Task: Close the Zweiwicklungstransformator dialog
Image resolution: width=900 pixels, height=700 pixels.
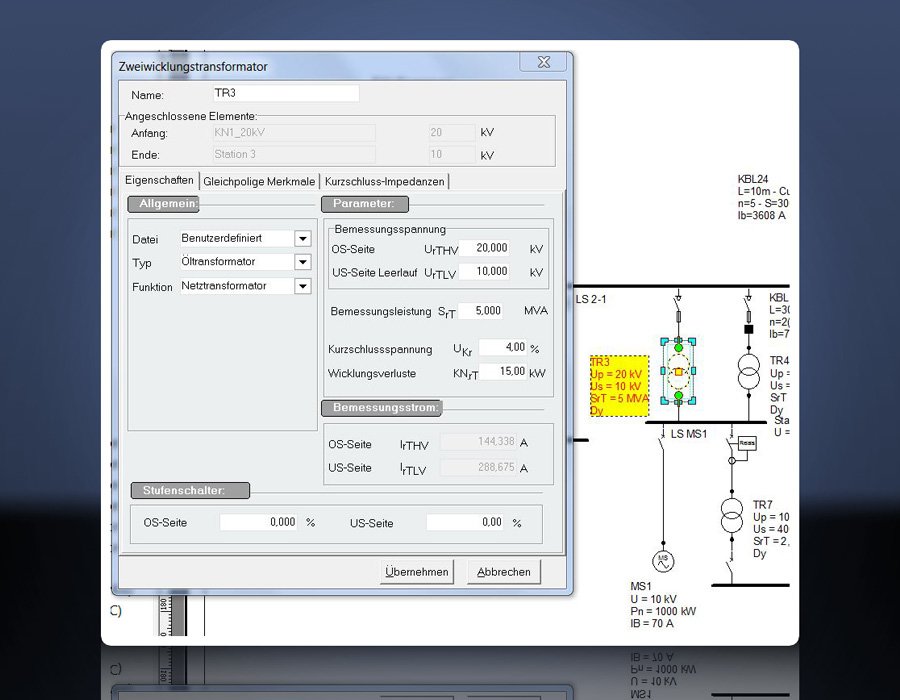Action: coord(544,62)
